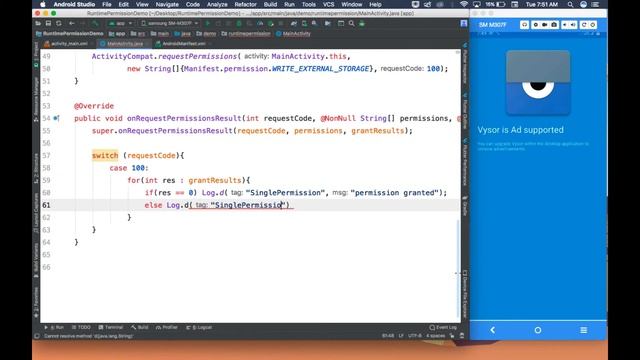This screenshot has height=360, width=640.
Task: Switch to the activity_main.xml editor tab
Action: pos(66,44)
